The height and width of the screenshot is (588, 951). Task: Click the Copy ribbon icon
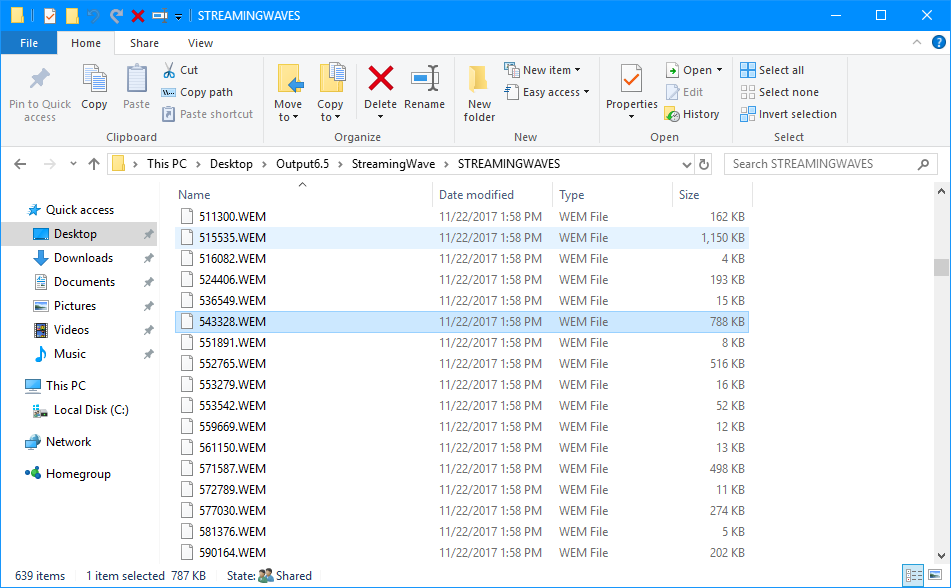(x=94, y=79)
